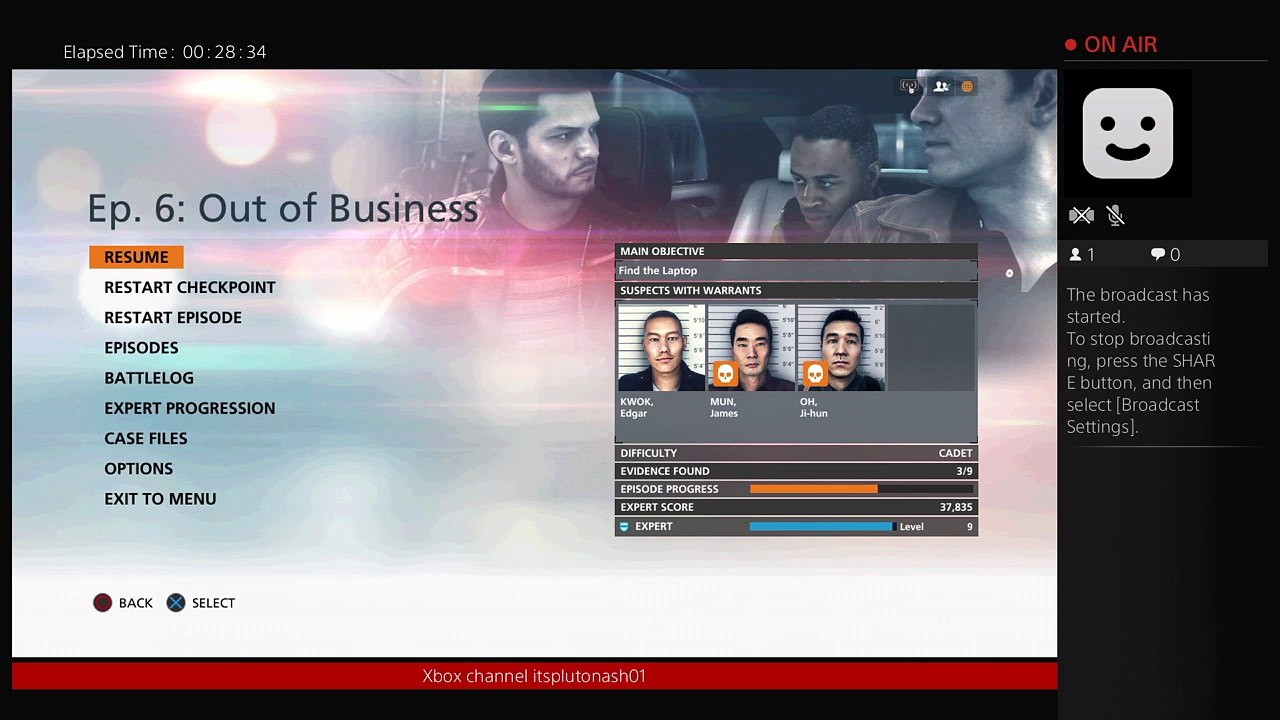
Task: Choose RESTART EPISODE
Action: coord(173,317)
